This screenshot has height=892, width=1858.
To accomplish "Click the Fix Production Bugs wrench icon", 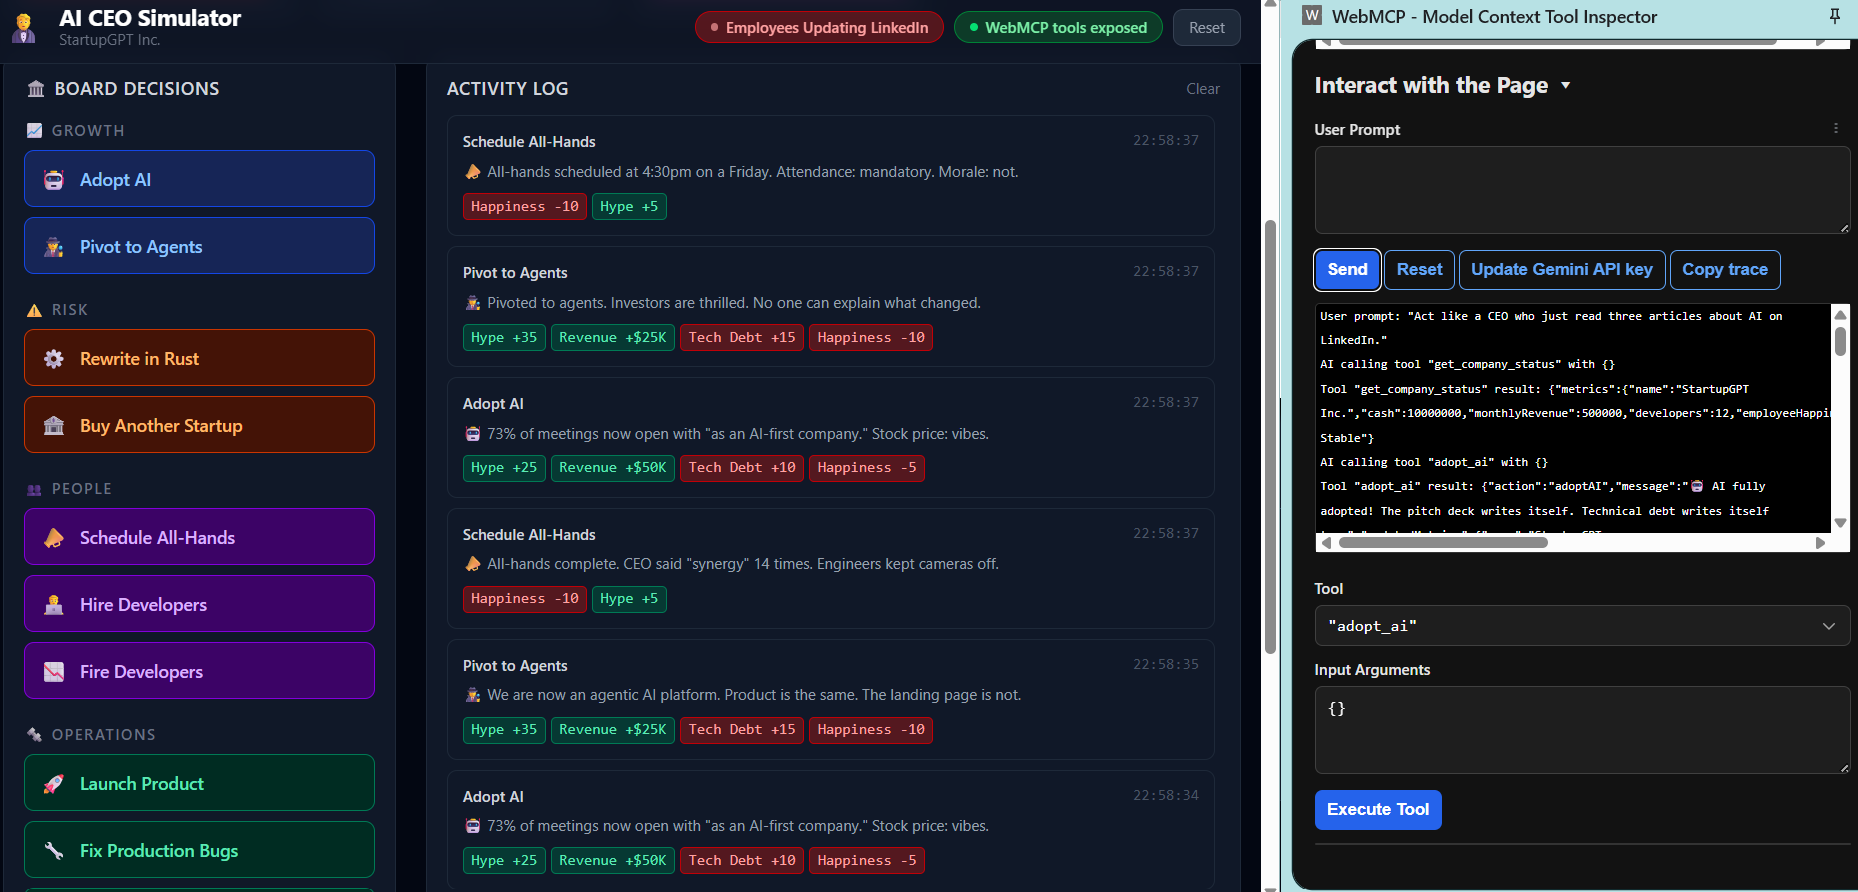I will pyautogui.click(x=54, y=851).
